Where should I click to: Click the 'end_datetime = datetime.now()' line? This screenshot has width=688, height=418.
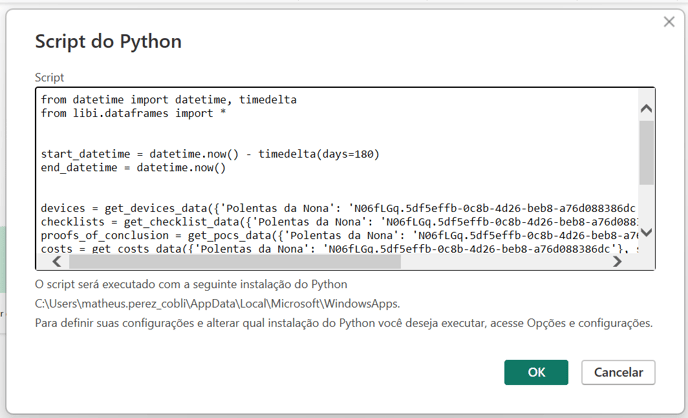[x=133, y=168]
